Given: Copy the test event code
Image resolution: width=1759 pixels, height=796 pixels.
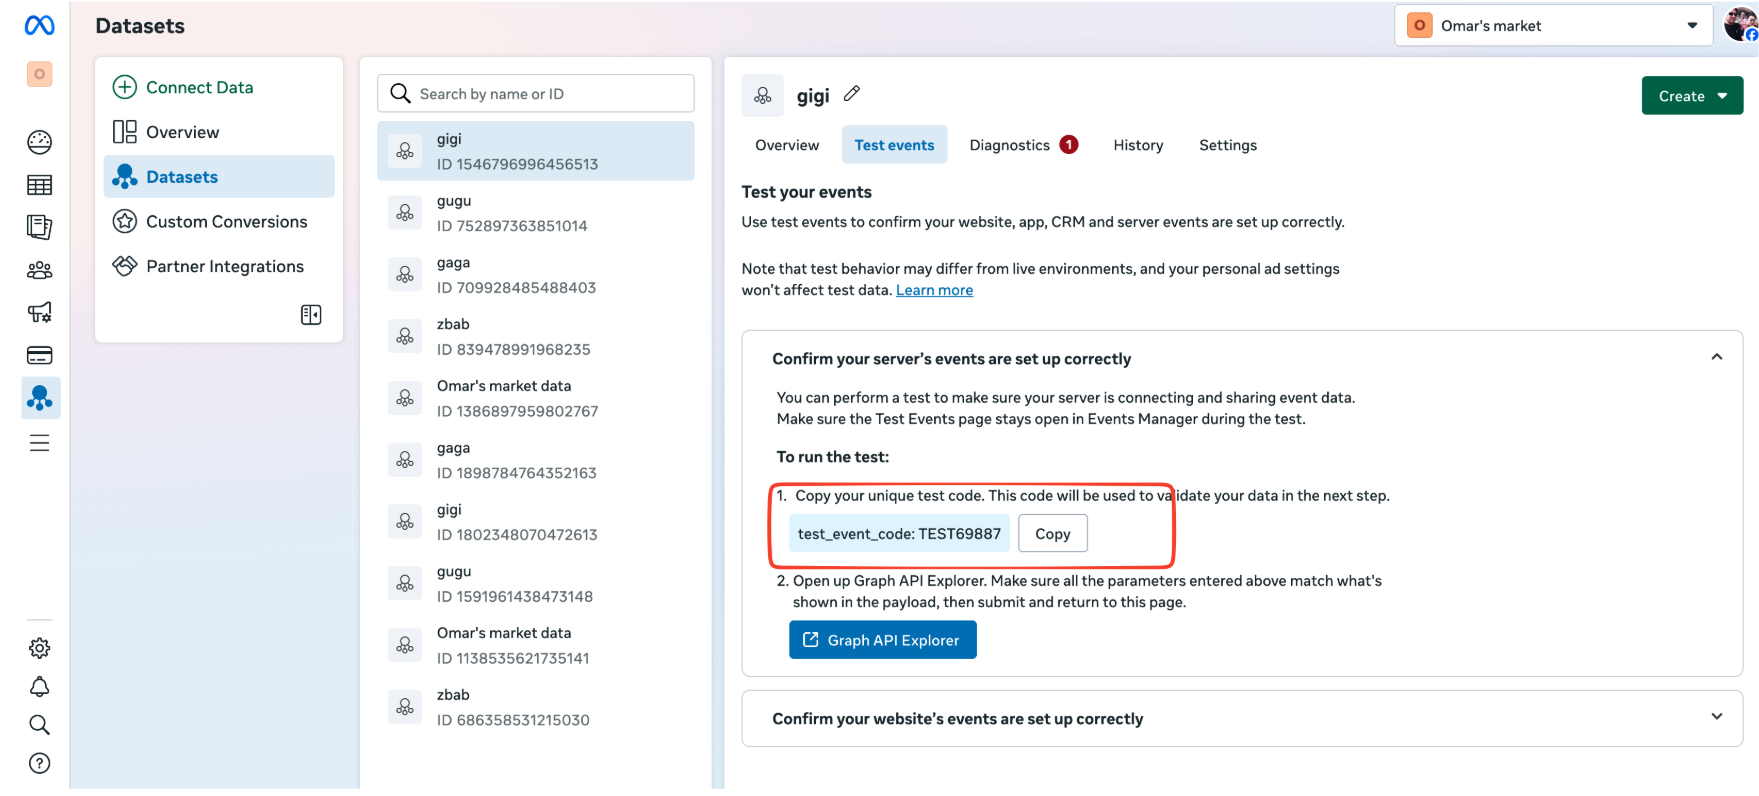Looking at the screenshot, I should tap(1052, 534).
